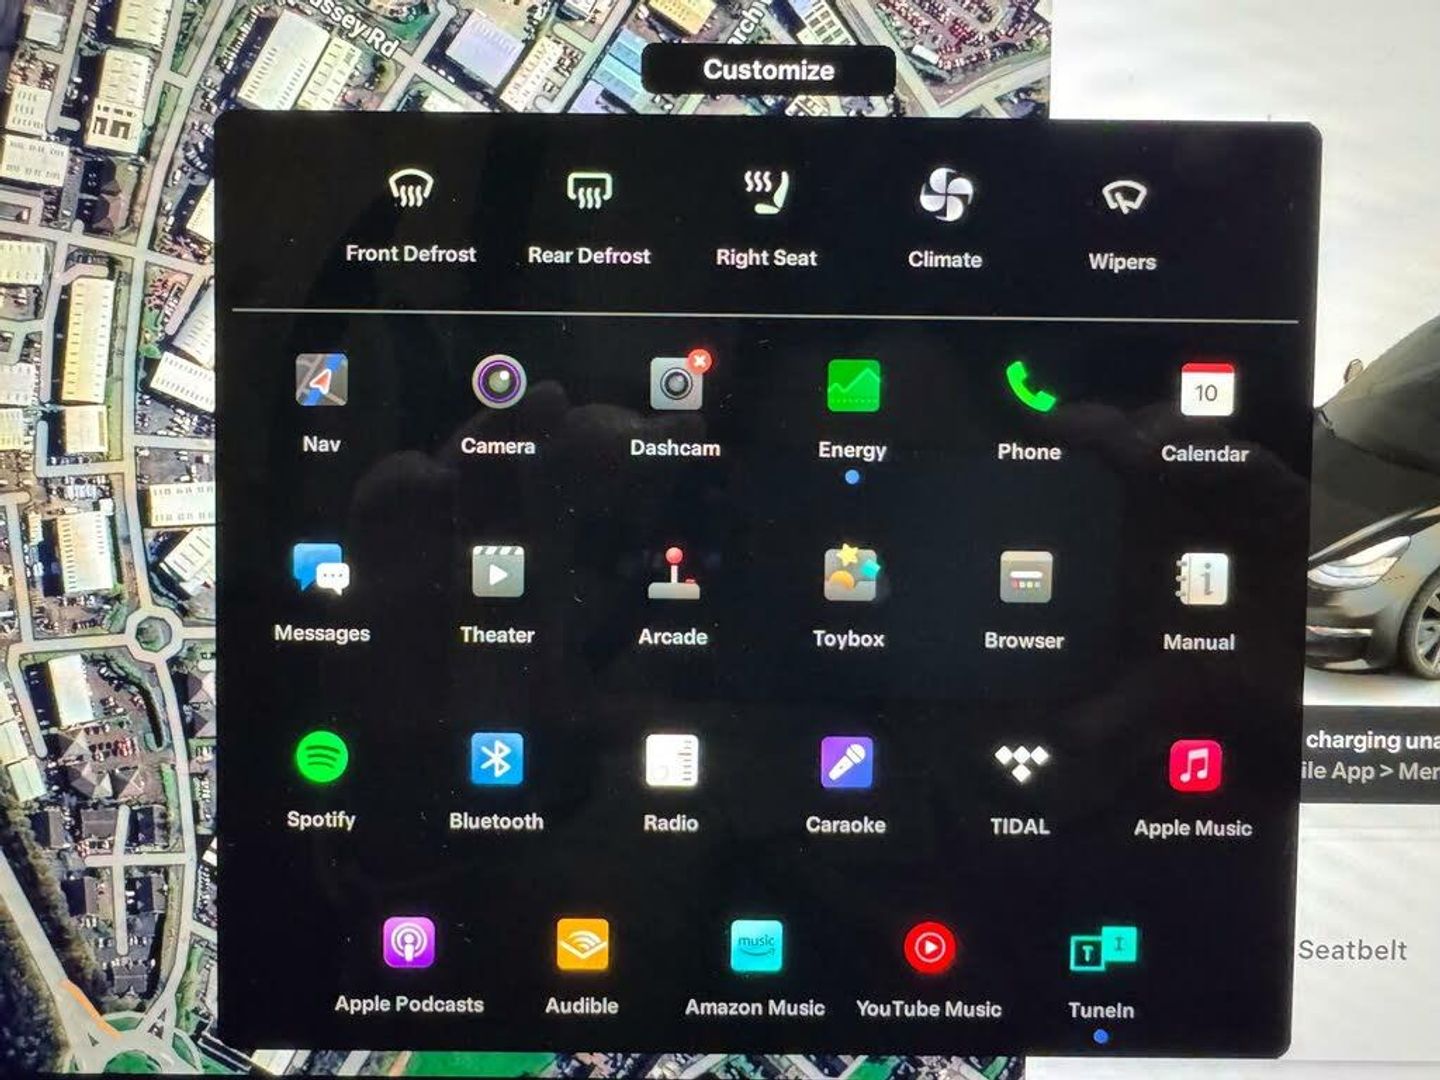Open the Calendar app
The height and width of the screenshot is (1080, 1440).
click(x=1205, y=413)
